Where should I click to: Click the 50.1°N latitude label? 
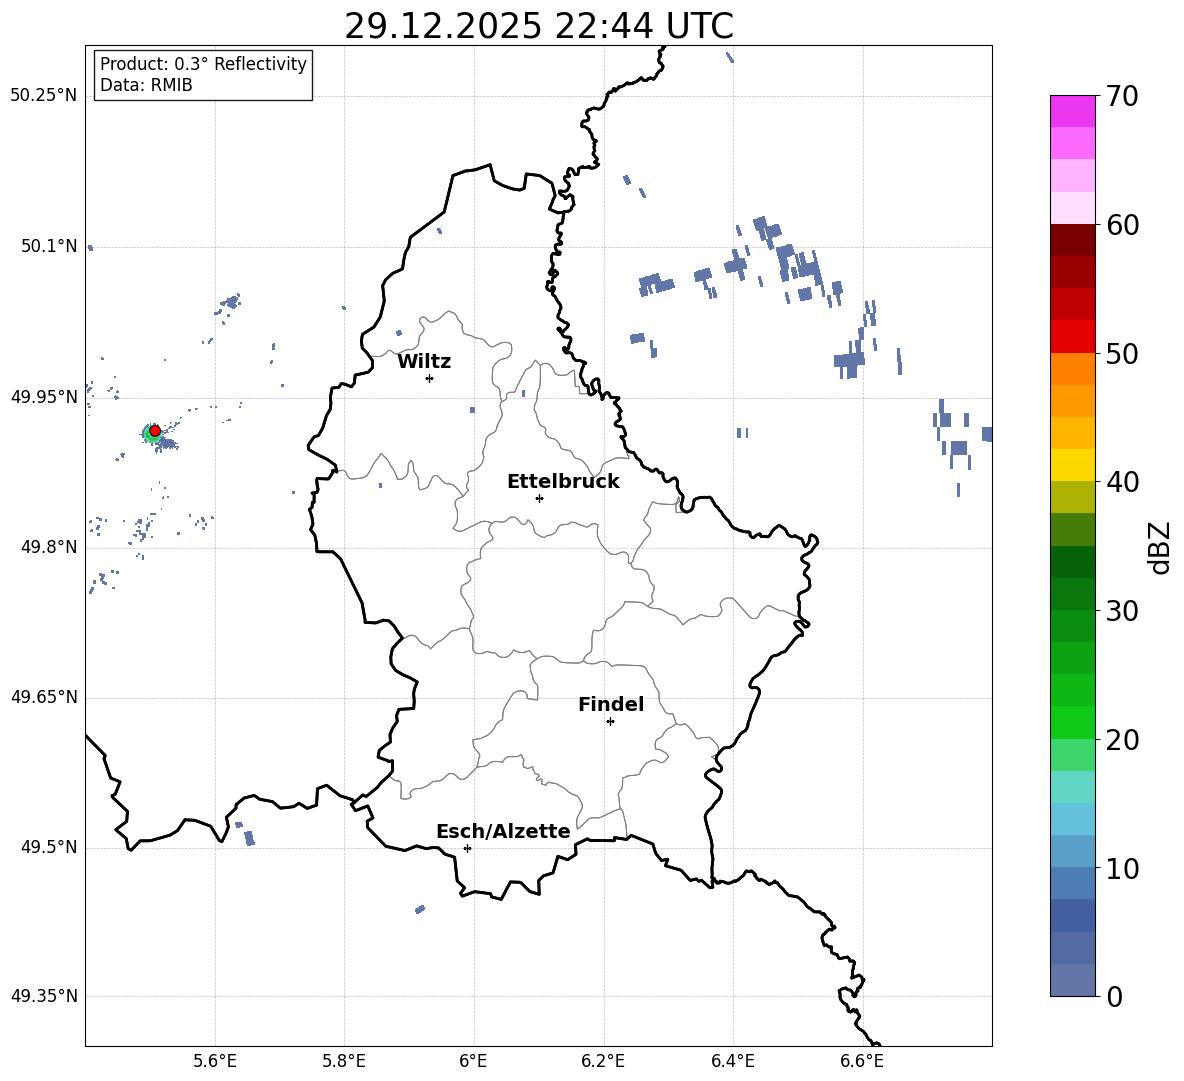[x=49, y=246]
